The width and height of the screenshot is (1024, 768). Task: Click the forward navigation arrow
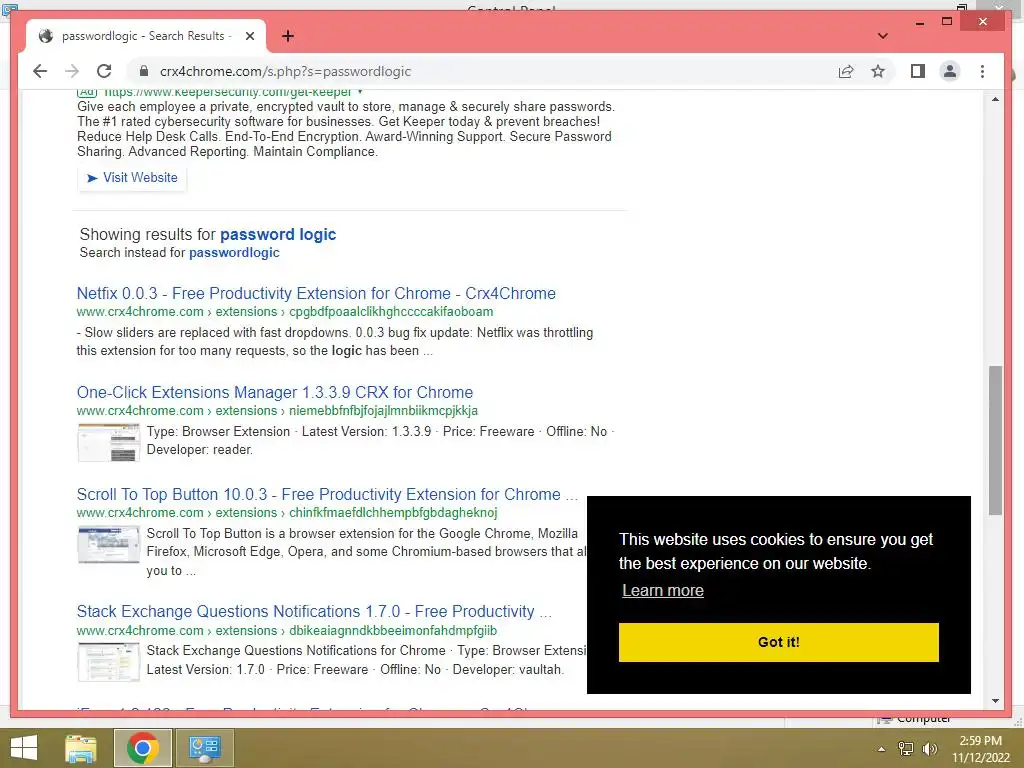(72, 71)
